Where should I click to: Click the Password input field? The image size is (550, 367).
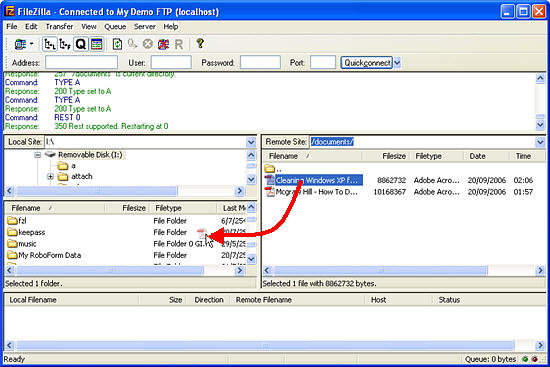click(260, 62)
